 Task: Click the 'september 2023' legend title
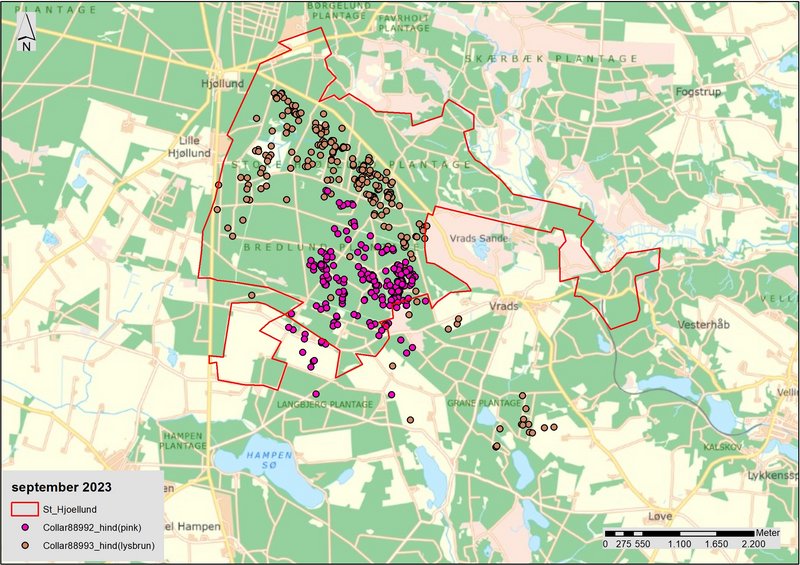pyautogui.click(x=61, y=487)
